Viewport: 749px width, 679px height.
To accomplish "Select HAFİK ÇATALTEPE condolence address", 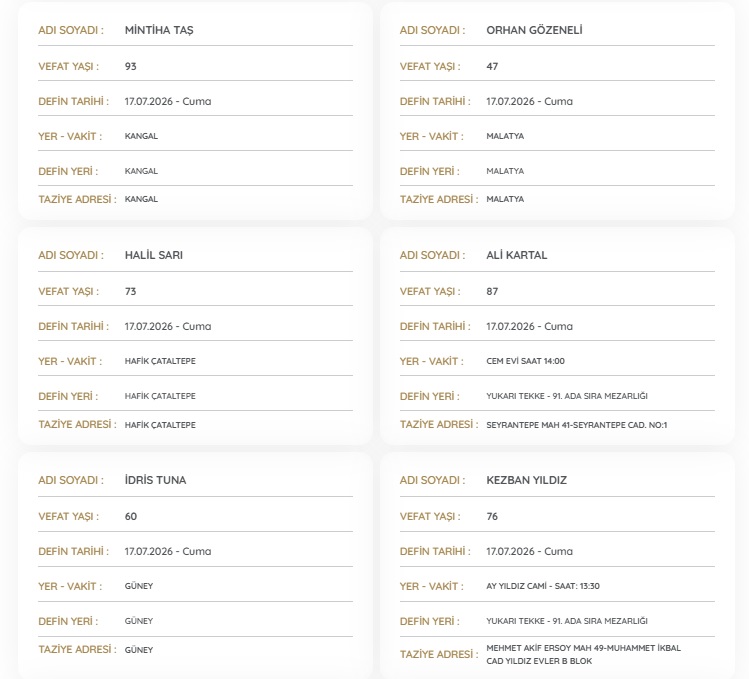I will pyautogui.click(x=160, y=425).
